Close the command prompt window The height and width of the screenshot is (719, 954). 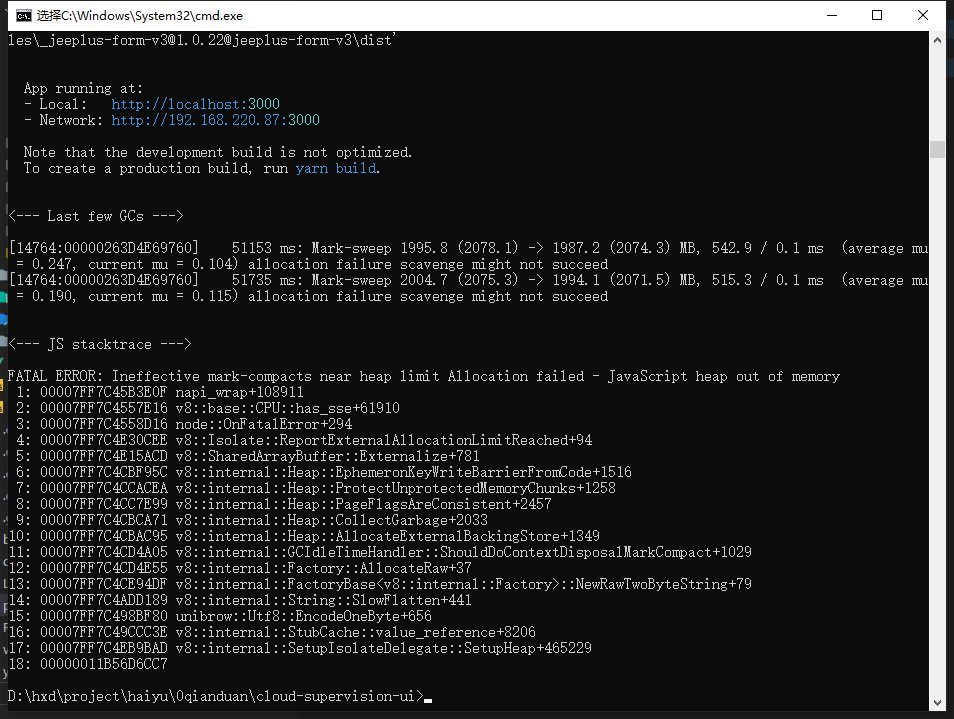(923, 15)
